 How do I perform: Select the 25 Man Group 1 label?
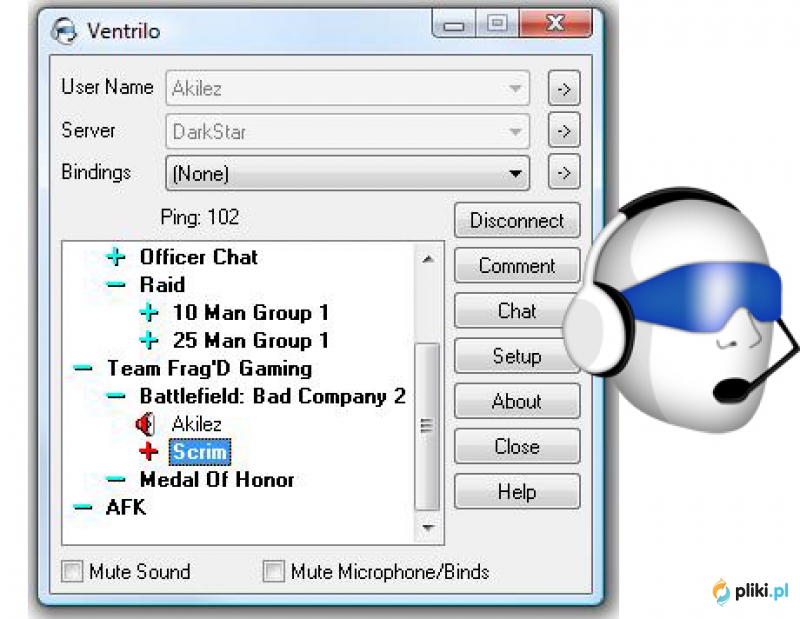pyautogui.click(x=251, y=340)
